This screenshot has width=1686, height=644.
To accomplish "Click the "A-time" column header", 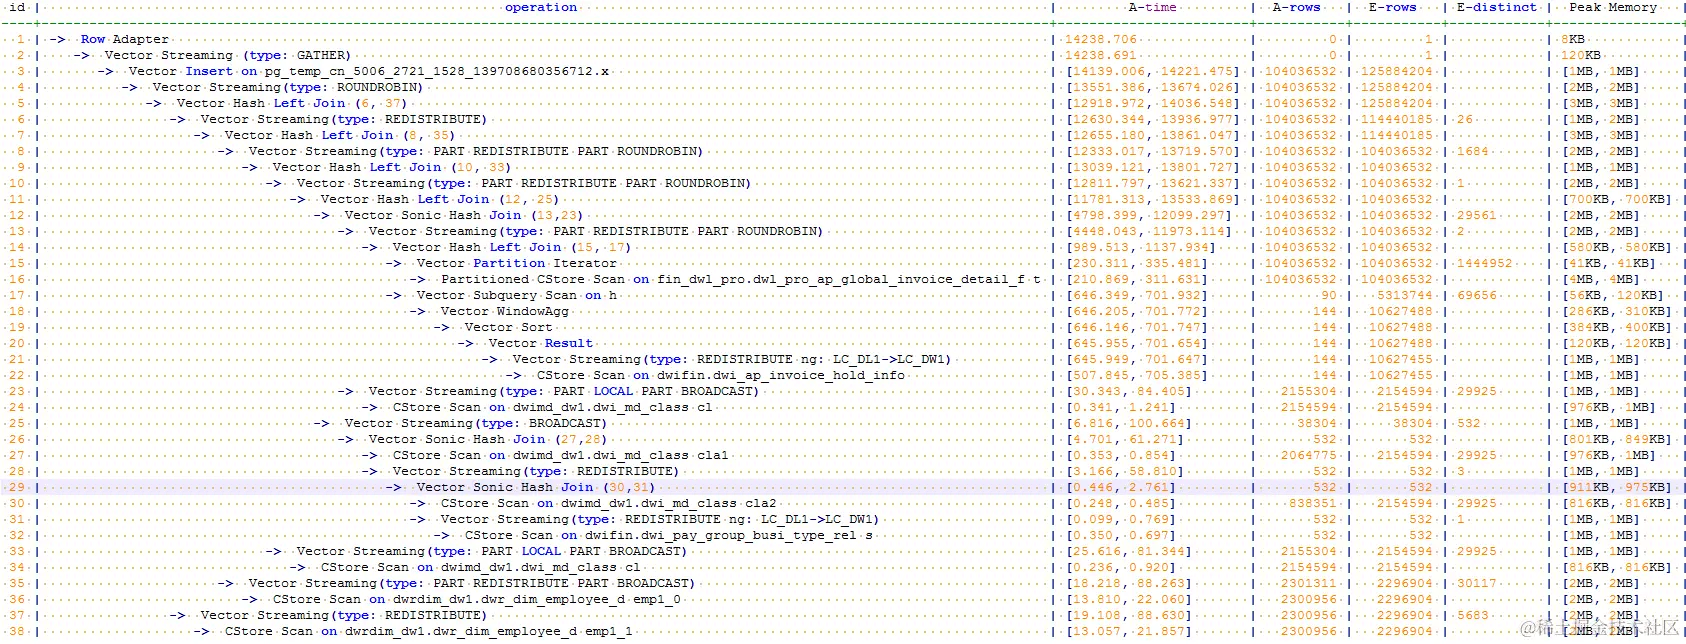I will point(1152,7).
